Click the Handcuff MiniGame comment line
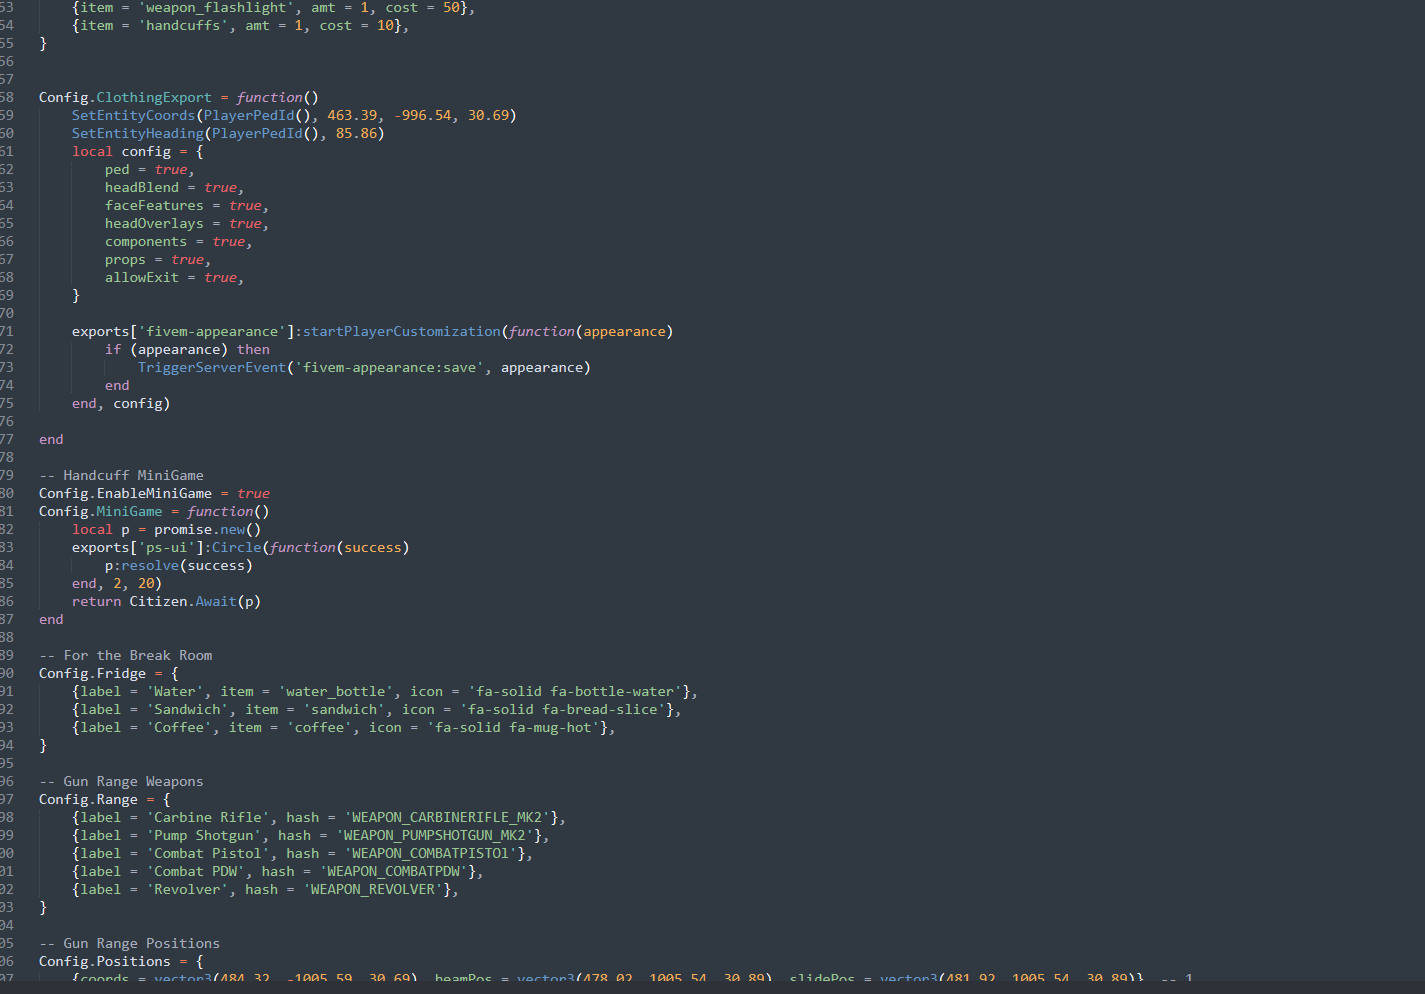 (121, 476)
